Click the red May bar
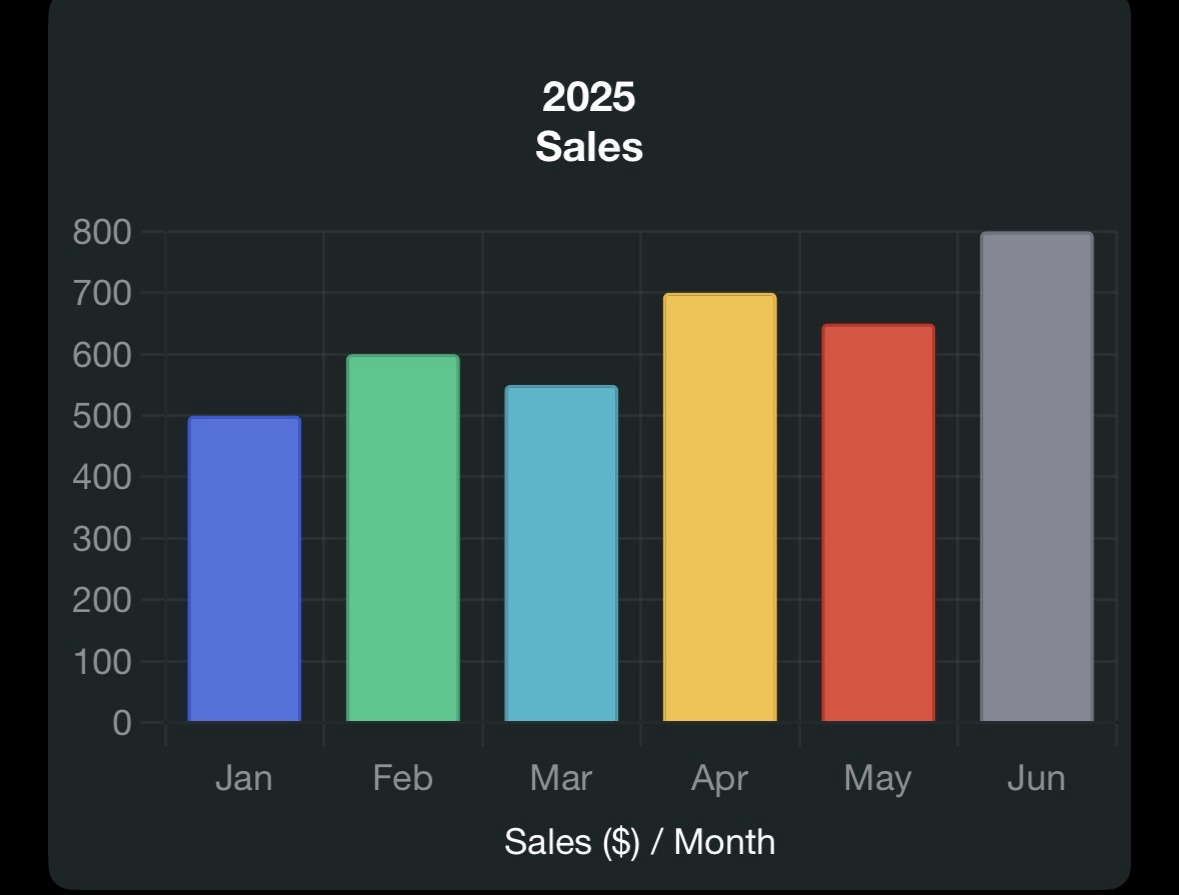Viewport: 1179px width, 895px height. 878,522
